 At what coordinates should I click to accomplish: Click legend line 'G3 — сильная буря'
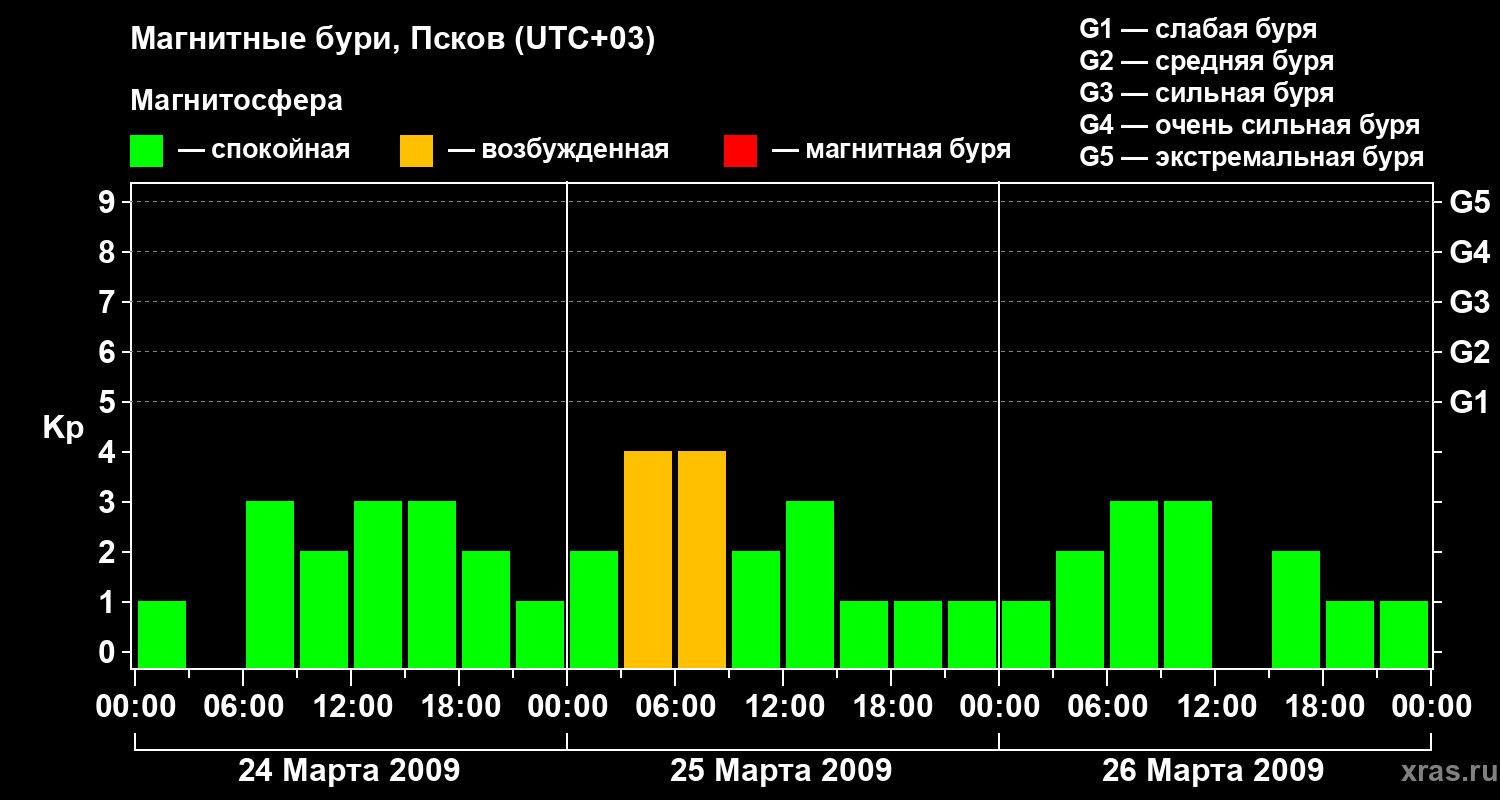[1206, 93]
